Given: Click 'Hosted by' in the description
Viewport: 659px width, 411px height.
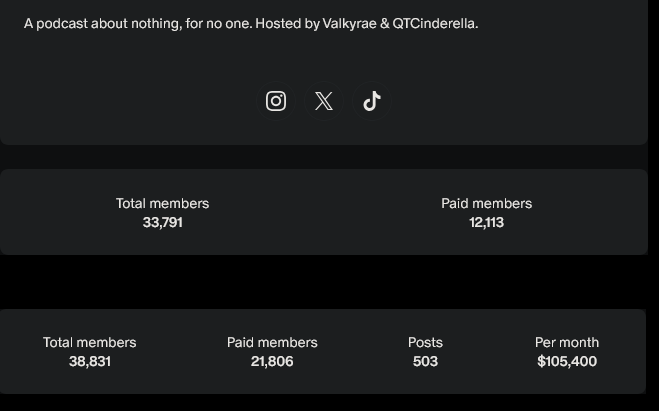Looking at the screenshot, I should click(279, 23).
